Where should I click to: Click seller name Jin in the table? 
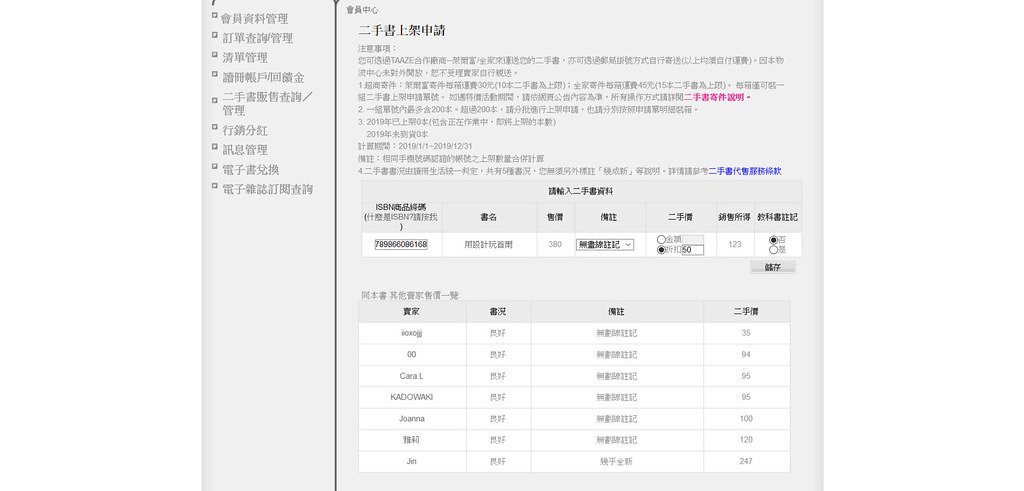click(x=411, y=462)
